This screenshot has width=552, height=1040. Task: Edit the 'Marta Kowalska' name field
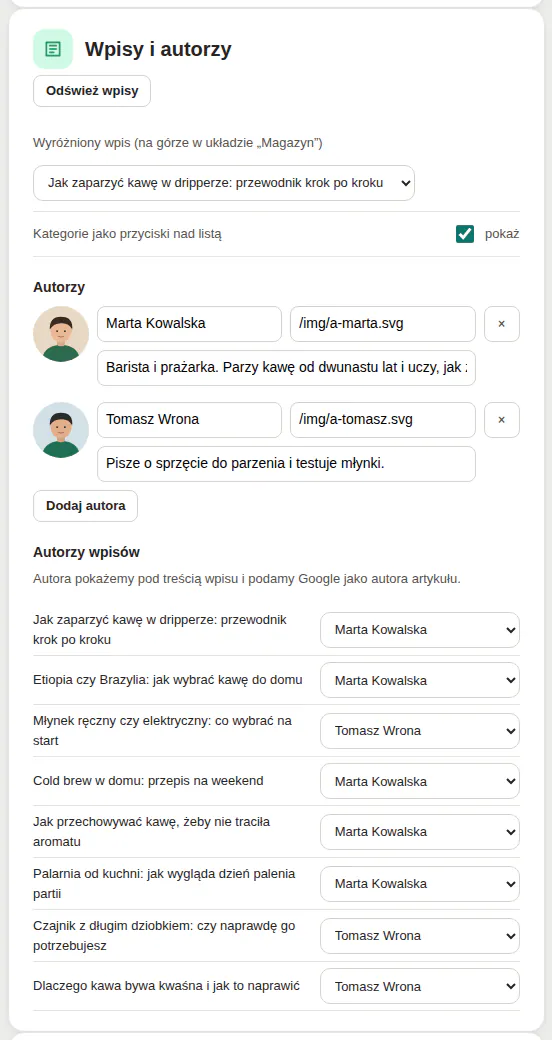coord(190,324)
